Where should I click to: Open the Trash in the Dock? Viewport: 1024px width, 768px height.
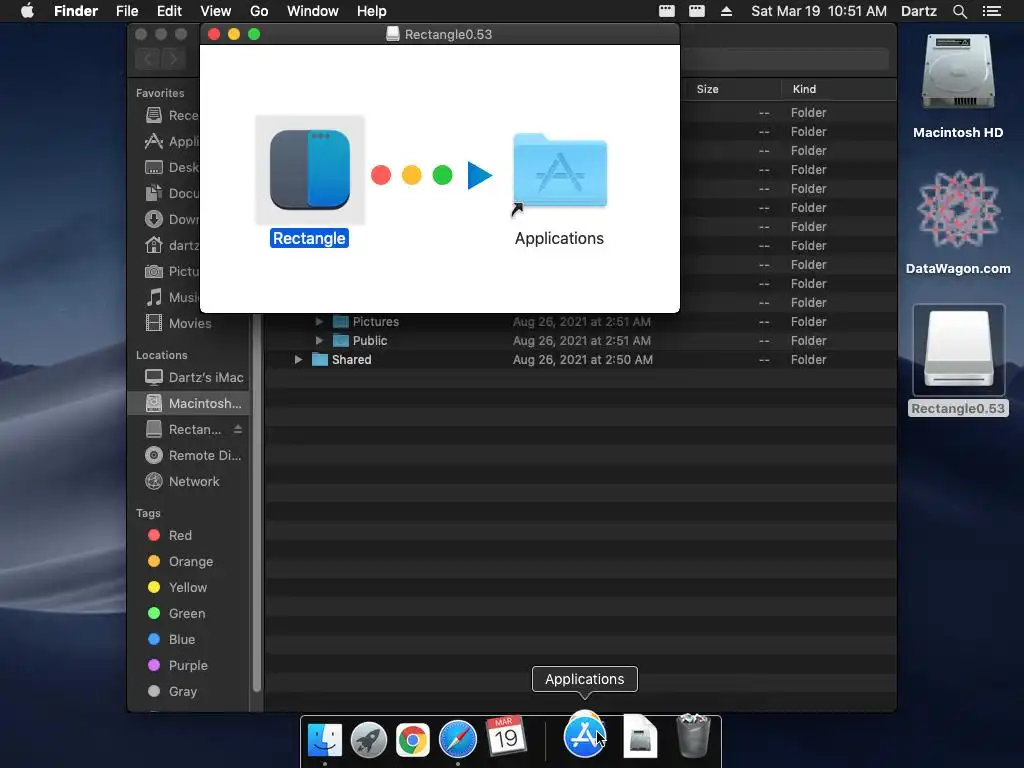point(693,737)
